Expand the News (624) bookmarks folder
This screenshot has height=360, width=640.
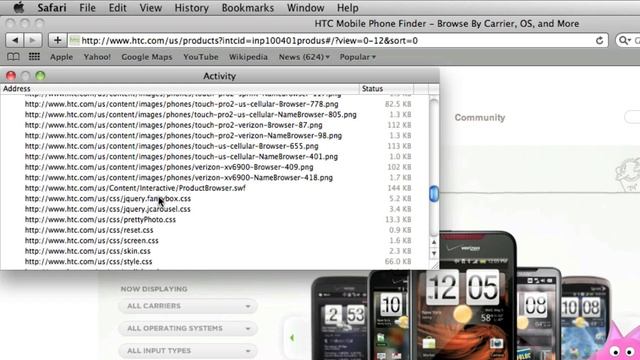pyautogui.click(x=304, y=57)
